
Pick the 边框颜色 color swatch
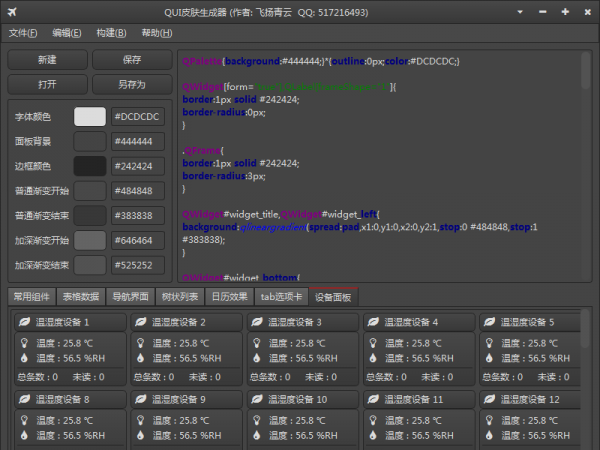tap(90, 166)
